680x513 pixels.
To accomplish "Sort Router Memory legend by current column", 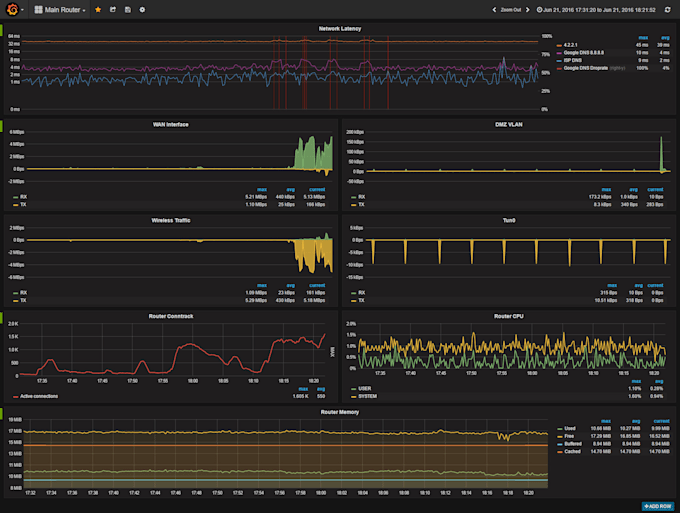I will coord(661,421).
